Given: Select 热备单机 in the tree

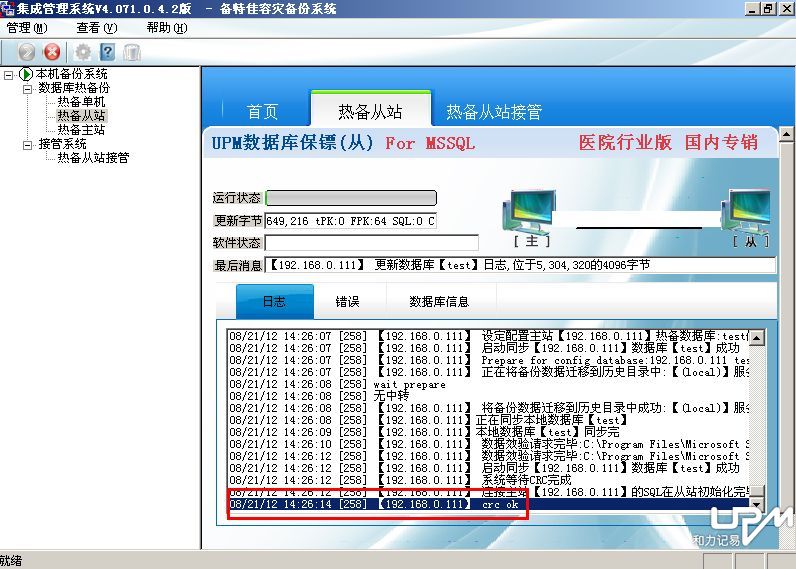Looking at the screenshot, I should (81, 102).
